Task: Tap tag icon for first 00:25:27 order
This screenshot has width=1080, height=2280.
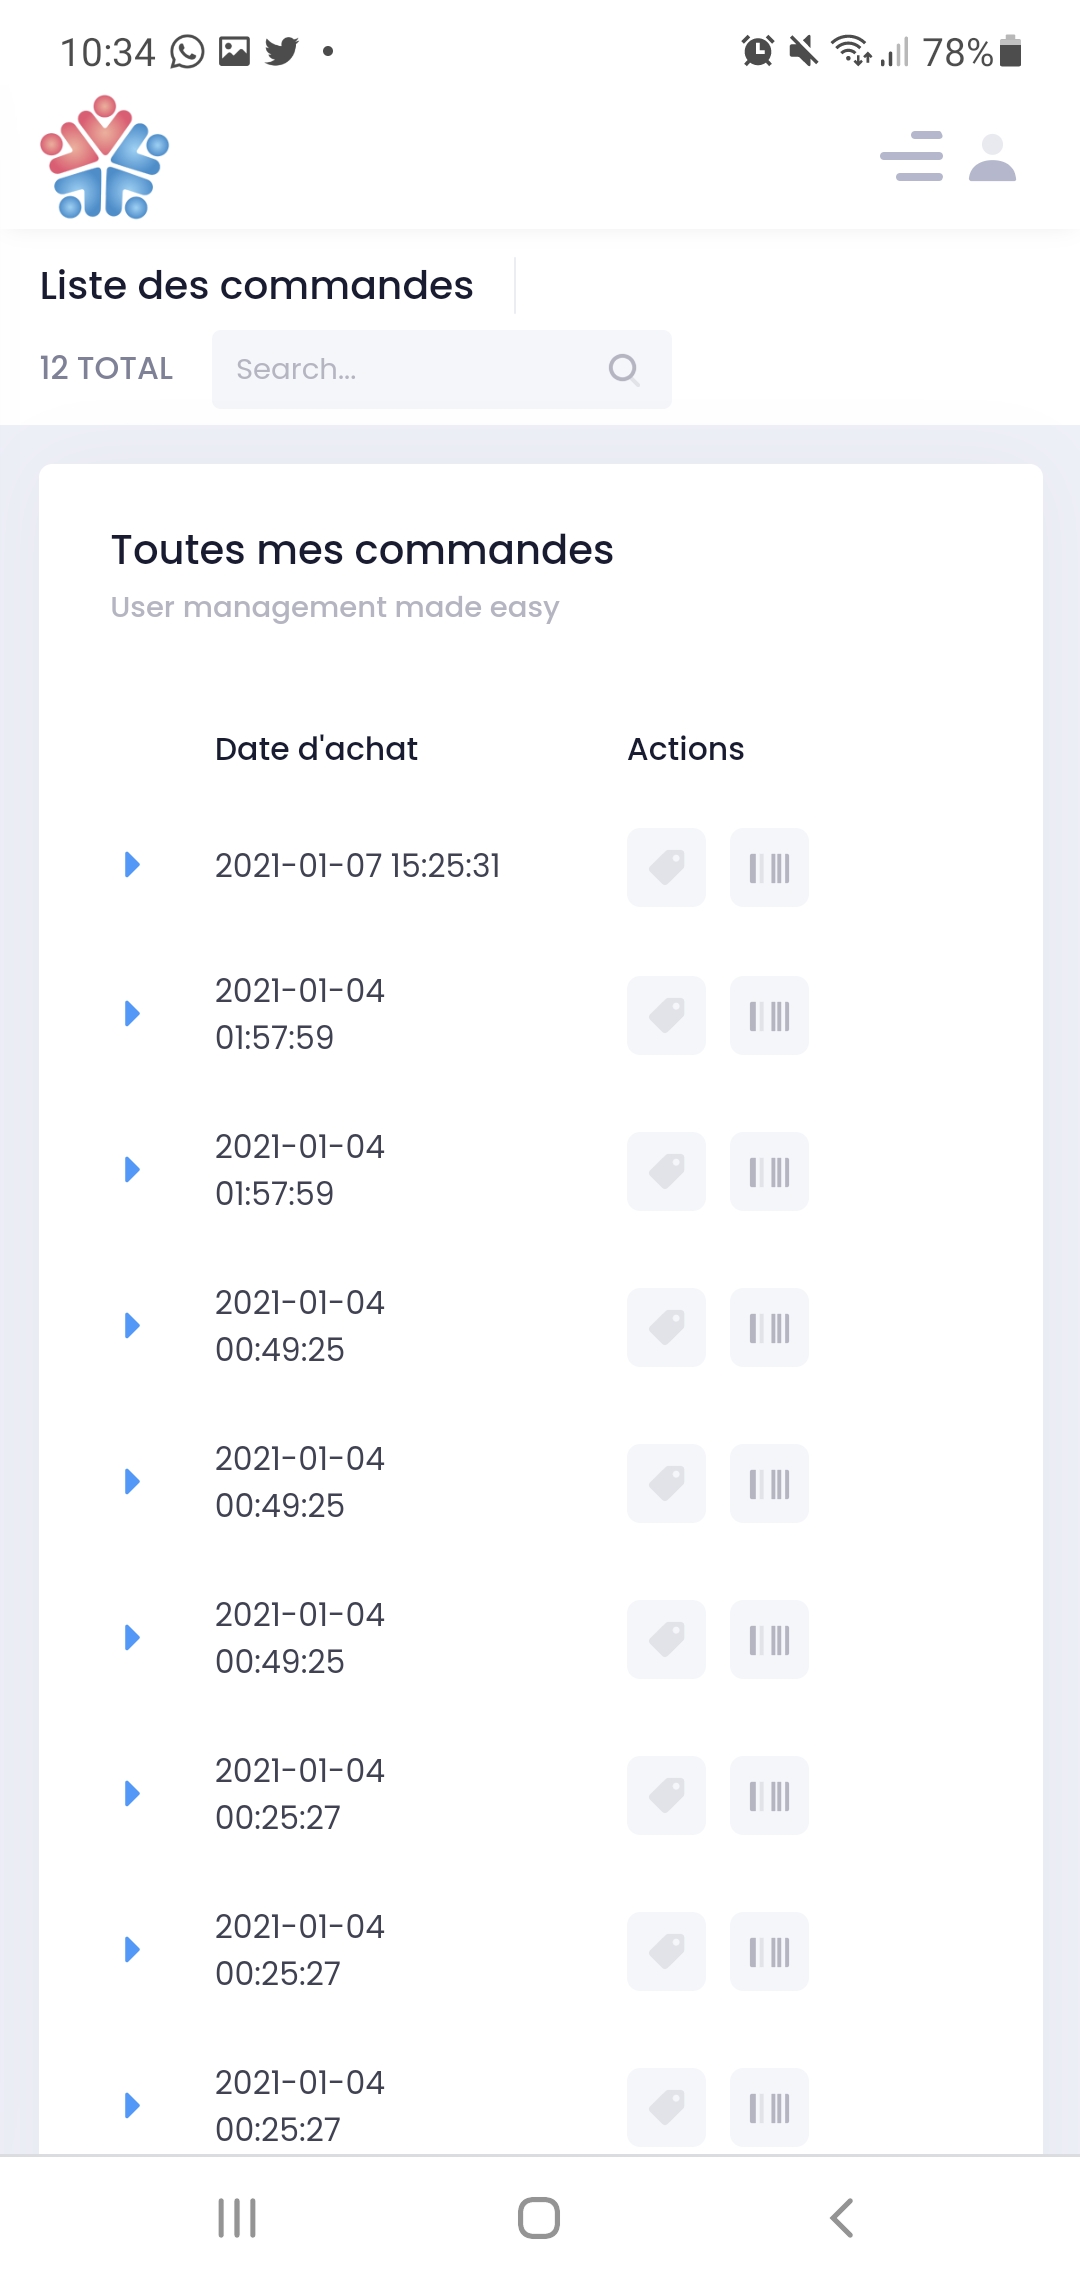Action: click(666, 1795)
